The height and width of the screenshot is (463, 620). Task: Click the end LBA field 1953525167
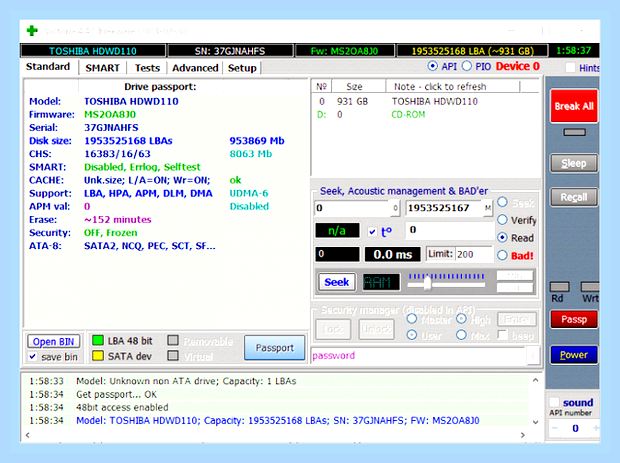444,208
